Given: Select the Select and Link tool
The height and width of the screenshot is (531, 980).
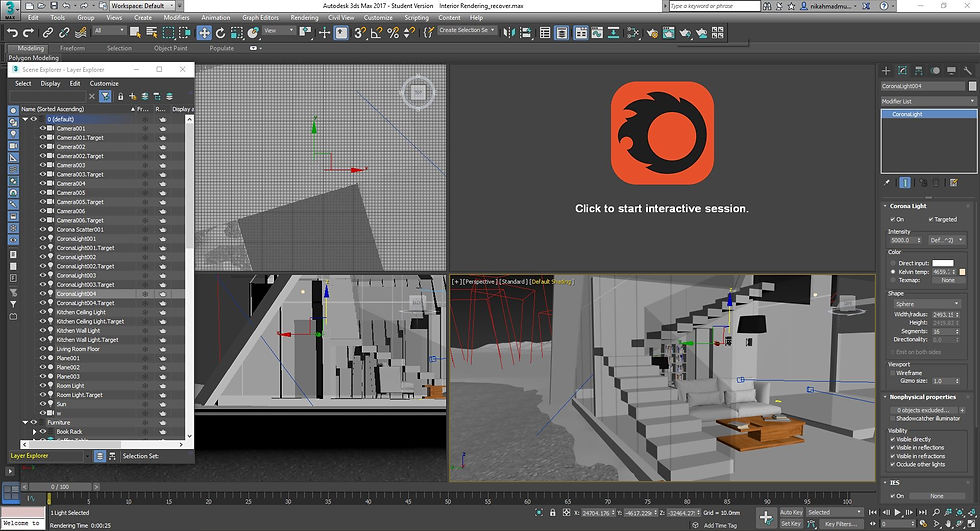Looking at the screenshot, I should point(48,32).
